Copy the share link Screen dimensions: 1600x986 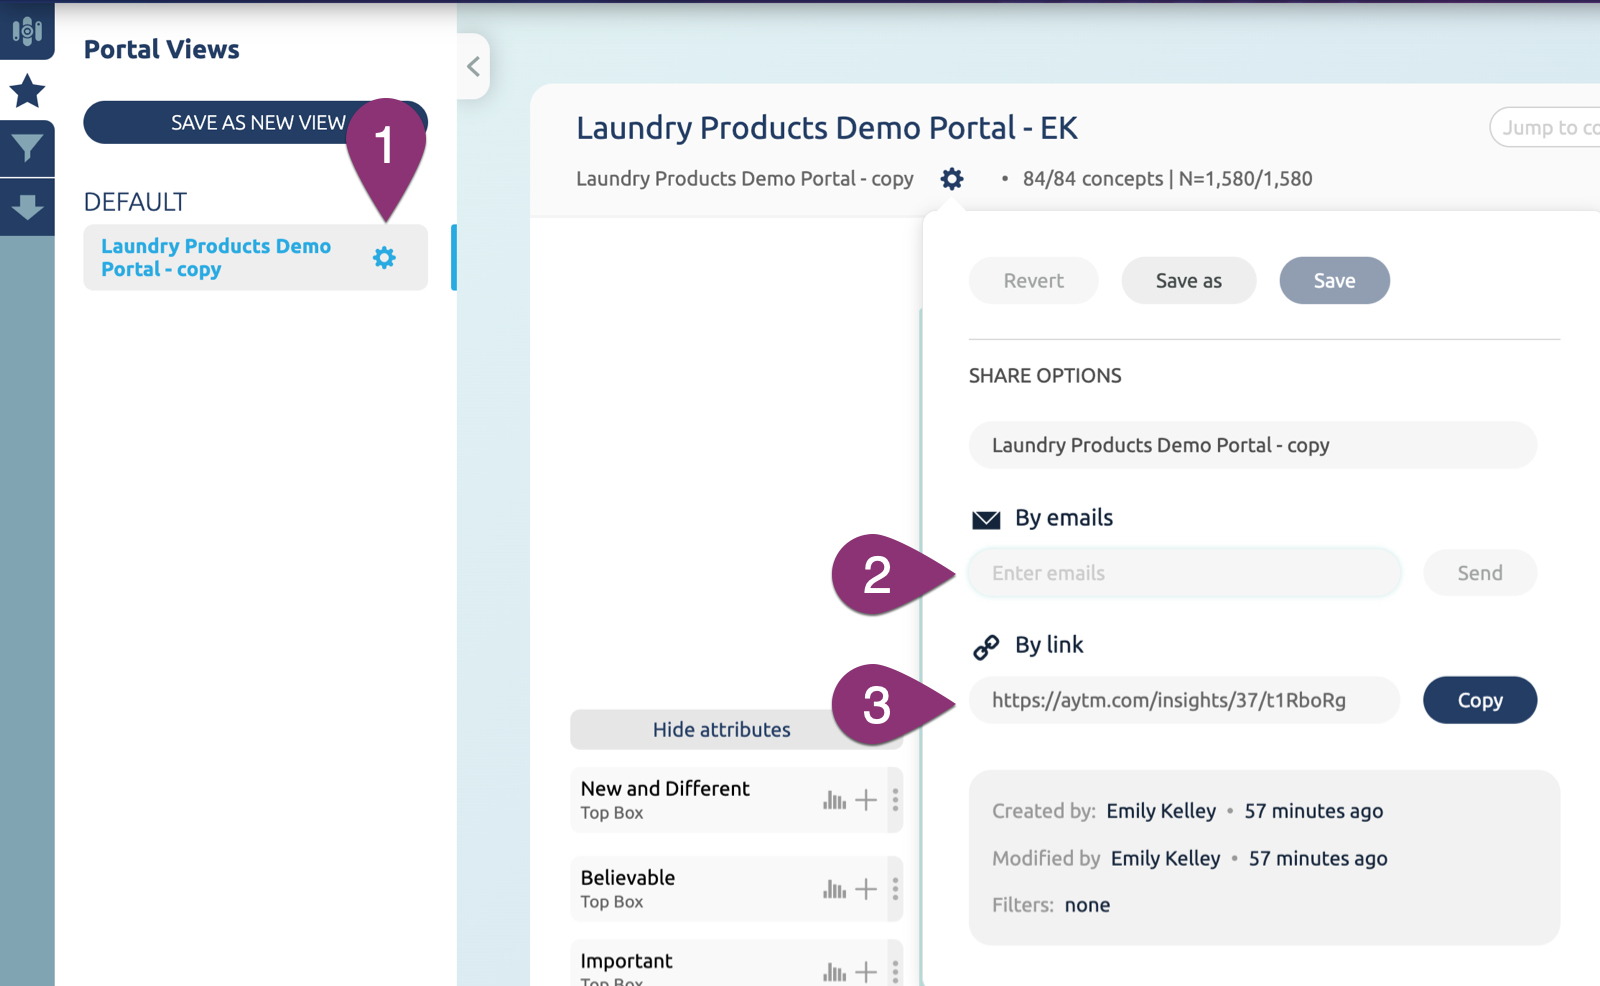coord(1480,700)
